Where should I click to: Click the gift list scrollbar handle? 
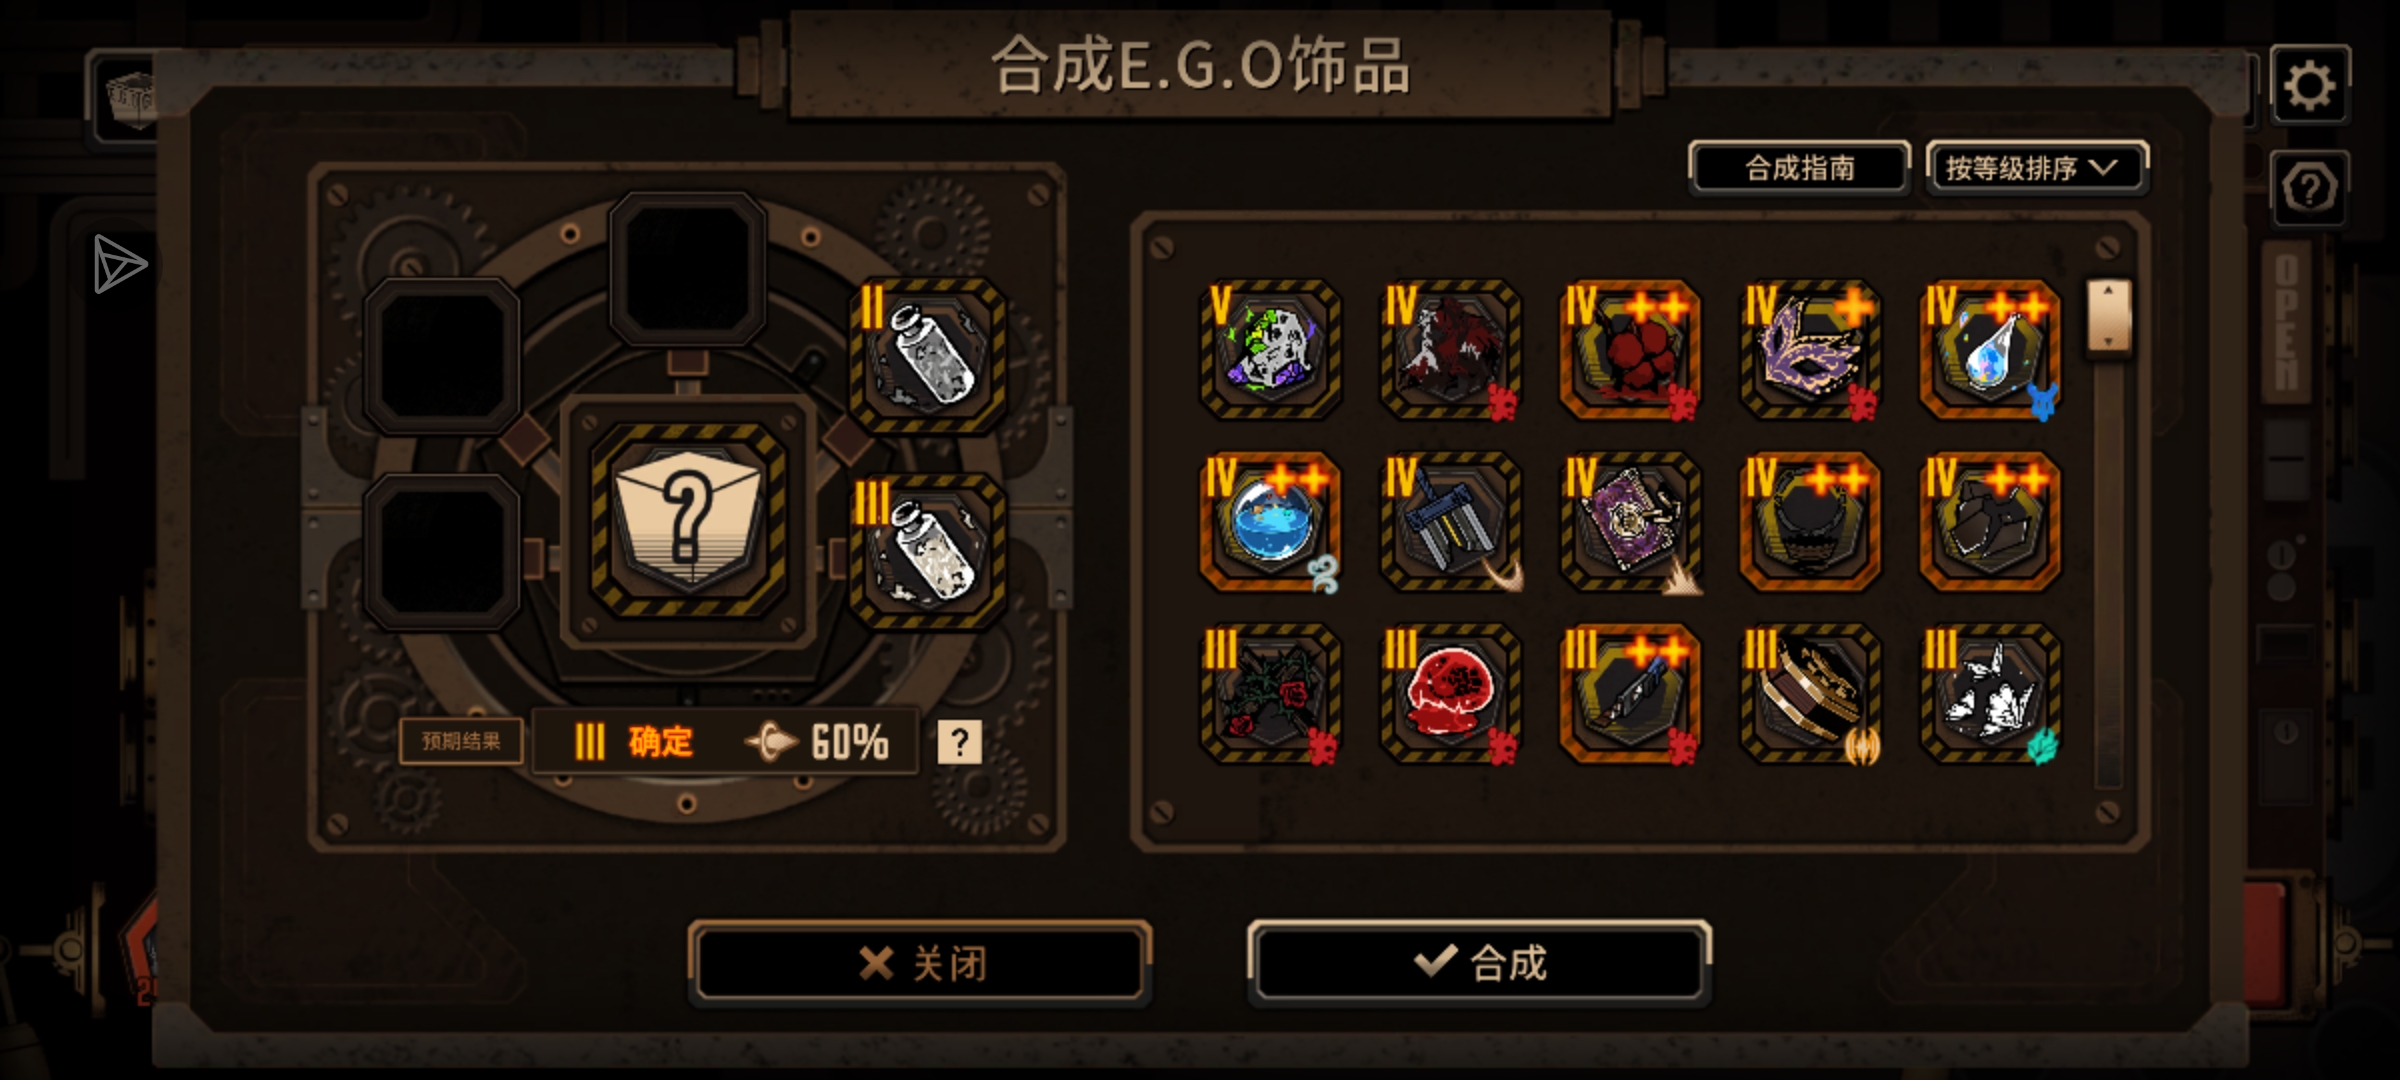(2108, 316)
